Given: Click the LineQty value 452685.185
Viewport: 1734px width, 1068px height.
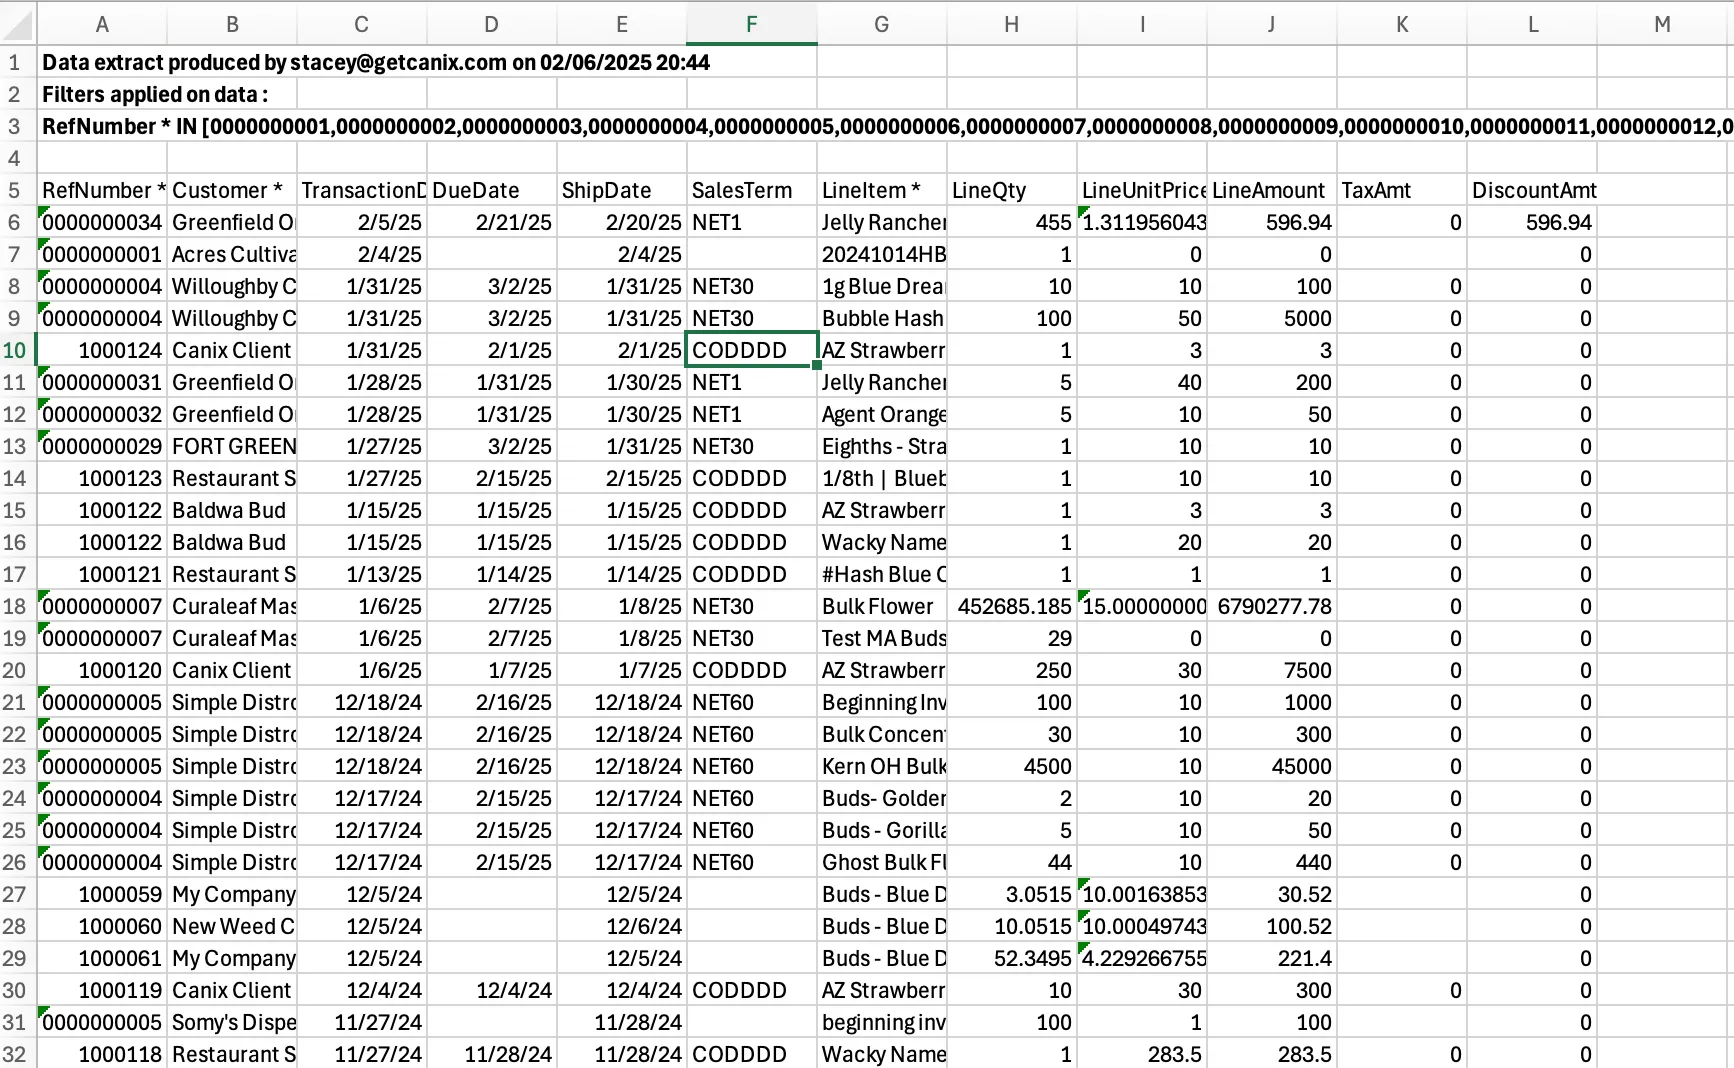Looking at the screenshot, I should [x=1012, y=607].
